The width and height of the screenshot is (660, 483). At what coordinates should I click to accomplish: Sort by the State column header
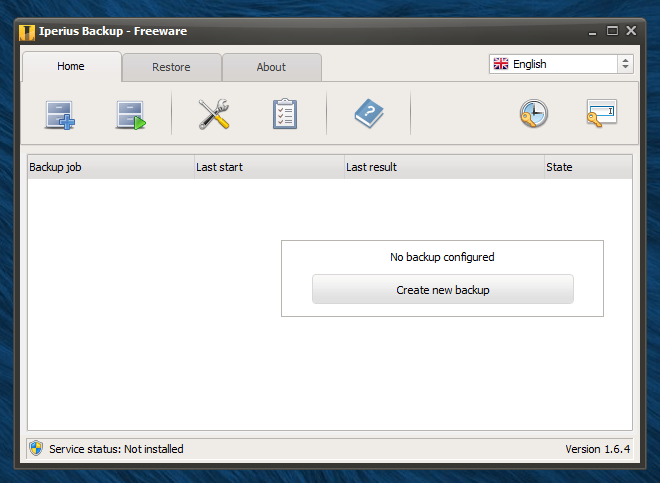click(588, 167)
